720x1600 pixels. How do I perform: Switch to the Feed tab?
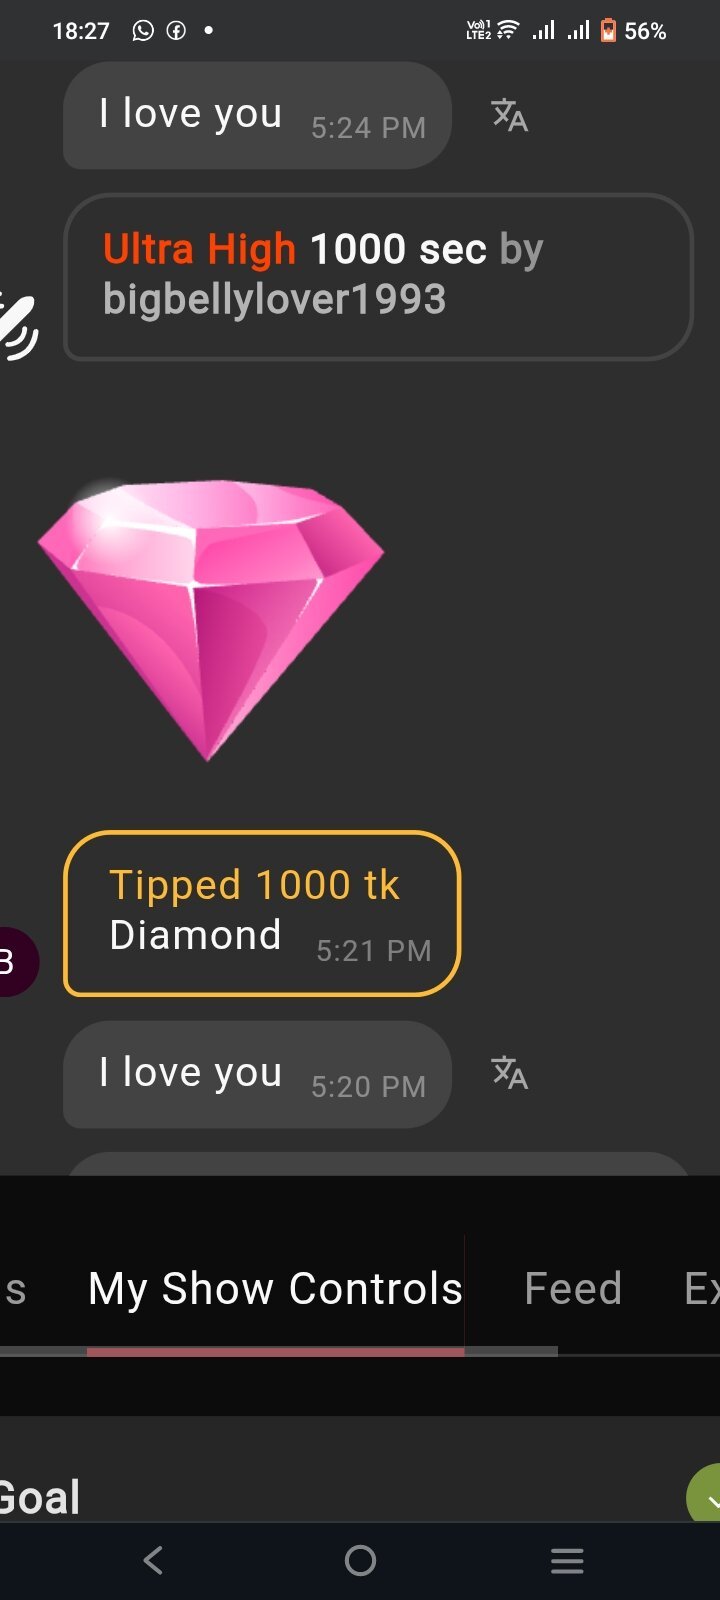(x=573, y=1288)
